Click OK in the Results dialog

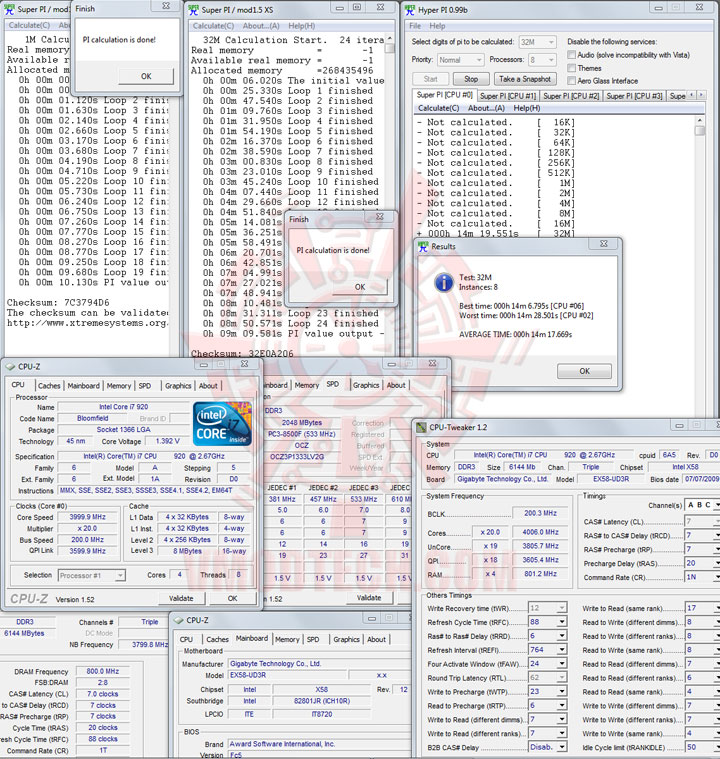pyautogui.click(x=584, y=371)
